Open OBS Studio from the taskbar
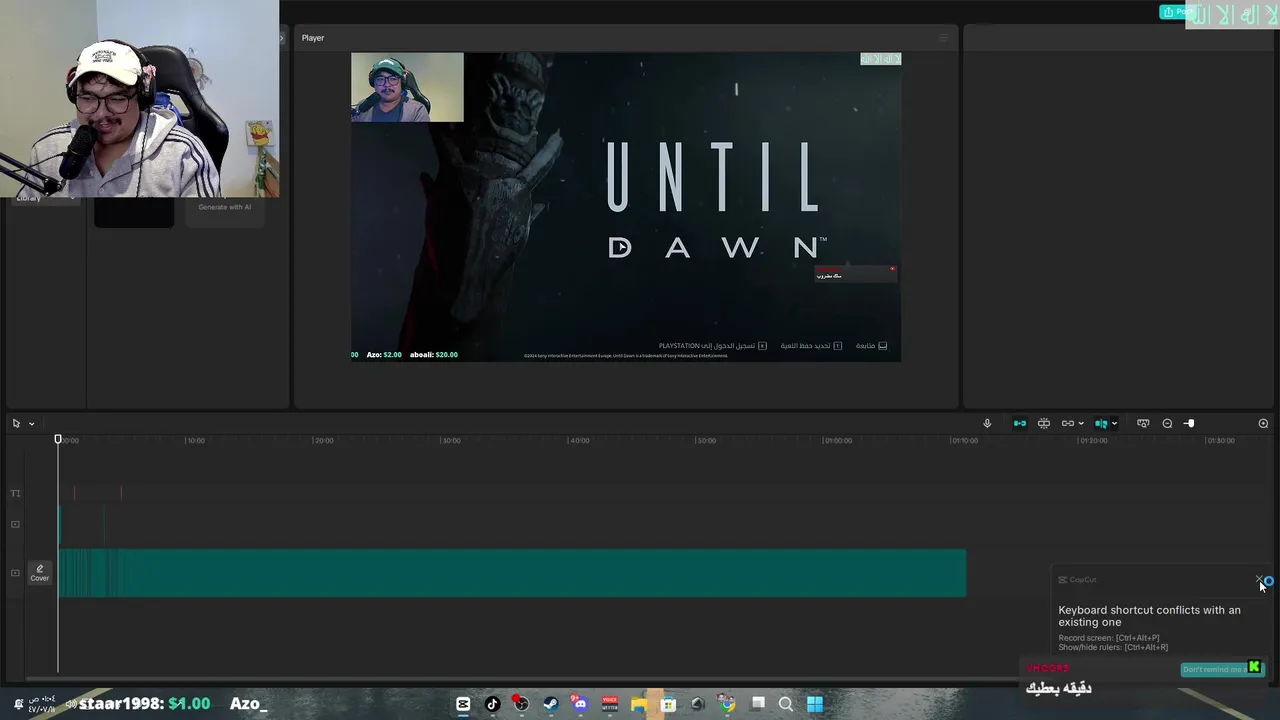Image resolution: width=1280 pixels, height=720 pixels. (521, 704)
